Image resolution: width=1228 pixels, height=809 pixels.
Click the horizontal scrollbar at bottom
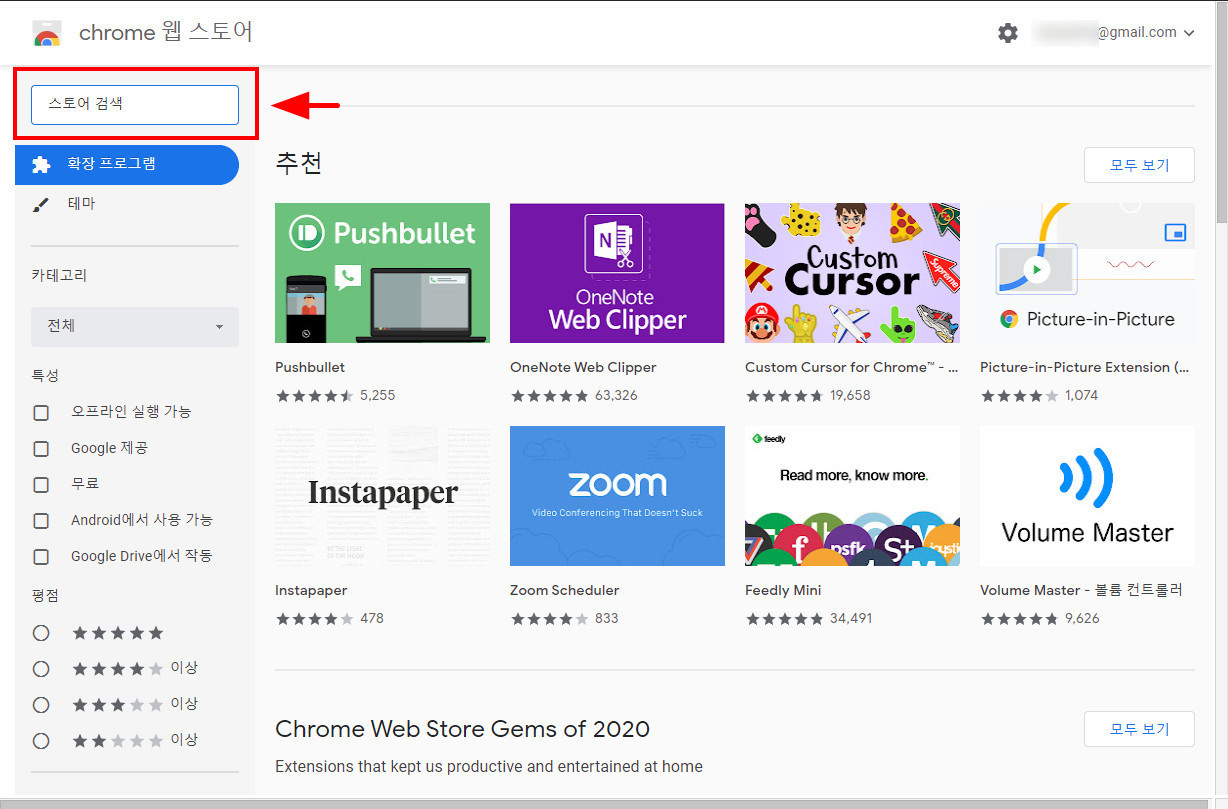point(606,802)
